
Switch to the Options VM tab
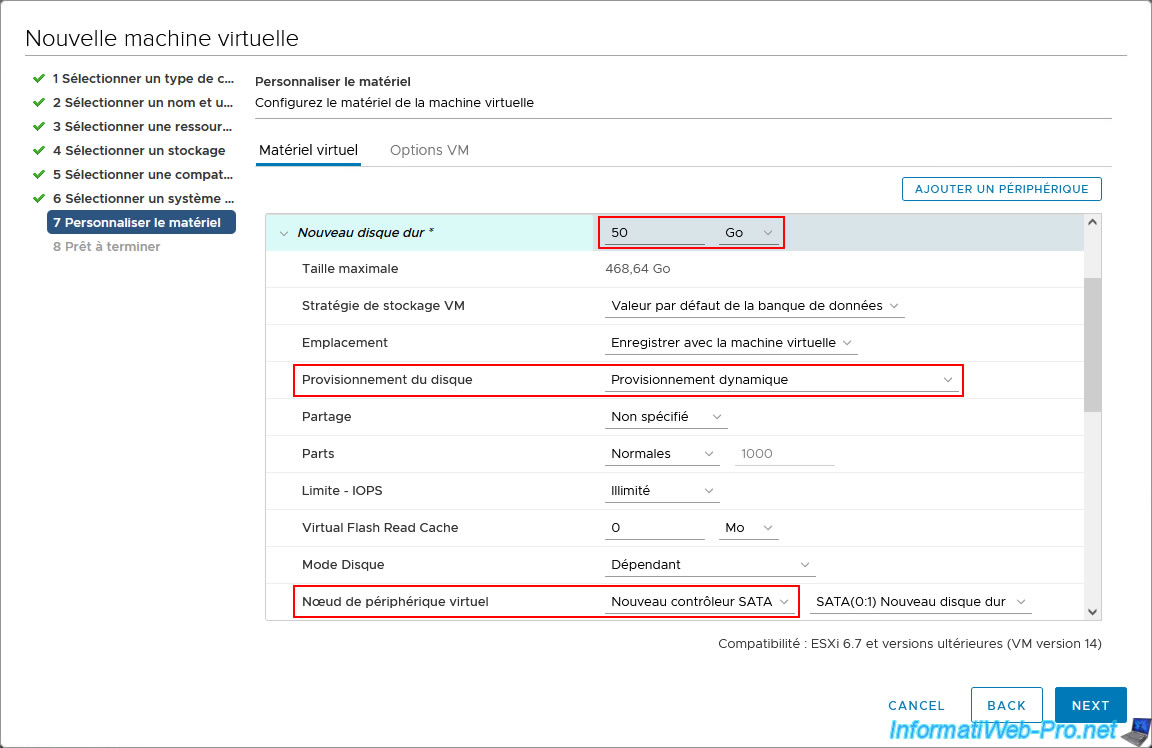(x=429, y=150)
